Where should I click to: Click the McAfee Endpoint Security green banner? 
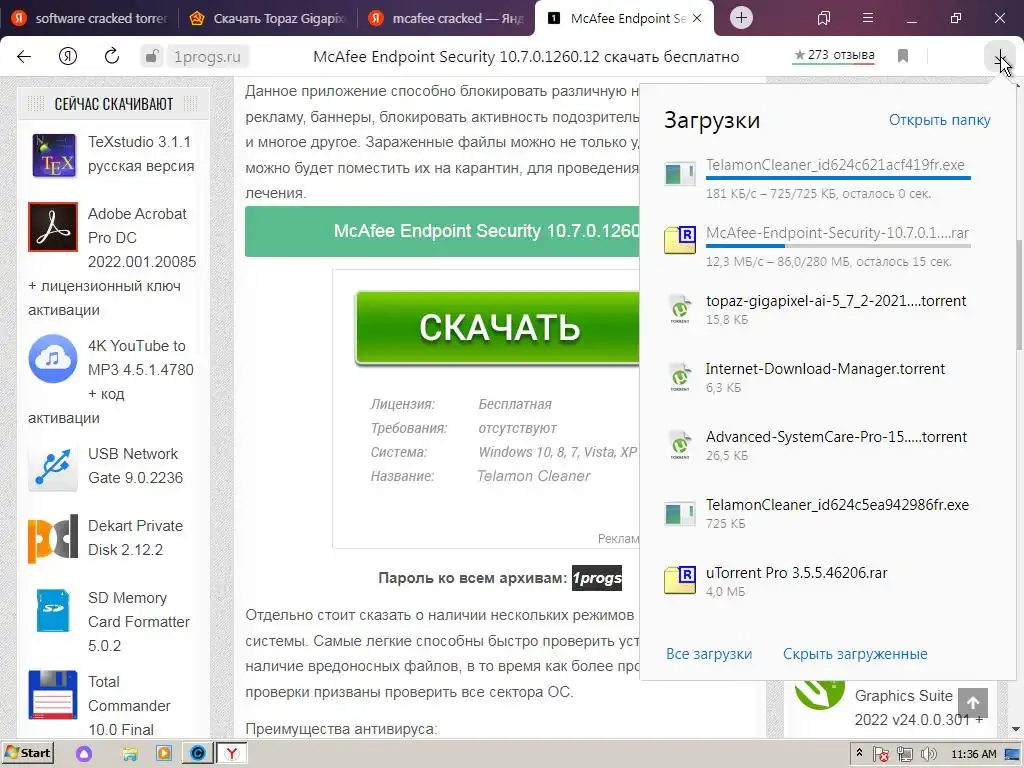pos(442,231)
